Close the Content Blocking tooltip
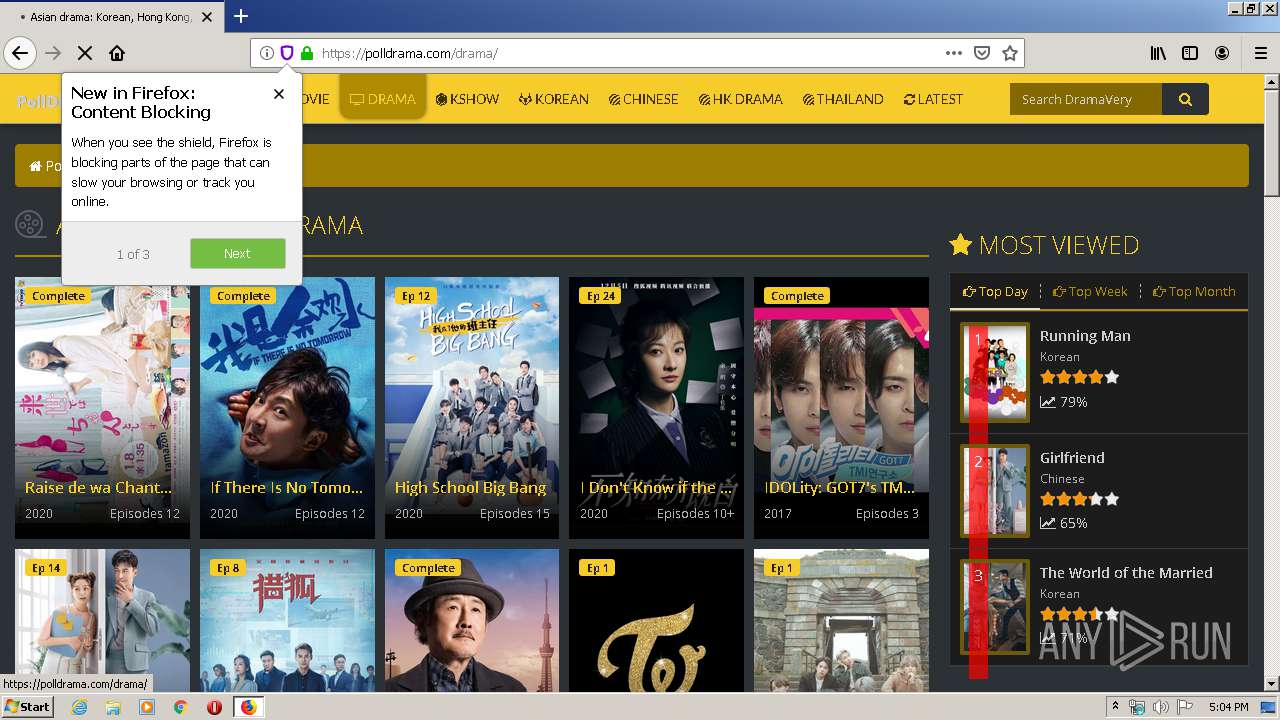The width and height of the screenshot is (1280, 720). (x=279, y=94)
